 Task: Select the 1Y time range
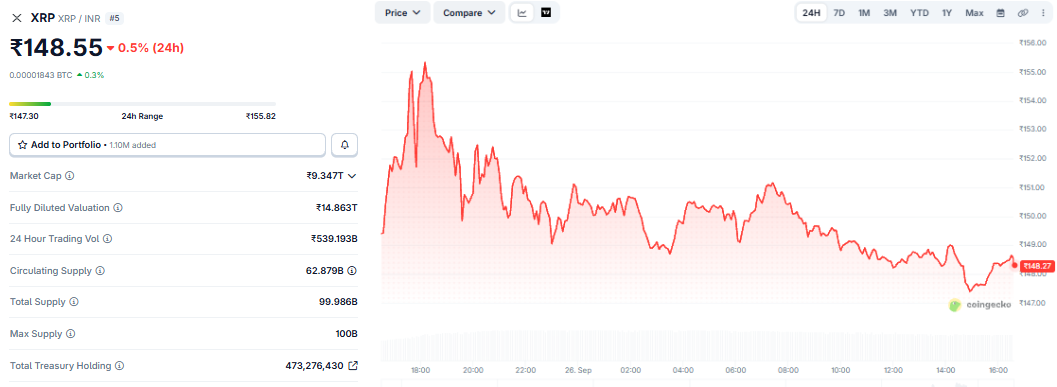[947, 13]
